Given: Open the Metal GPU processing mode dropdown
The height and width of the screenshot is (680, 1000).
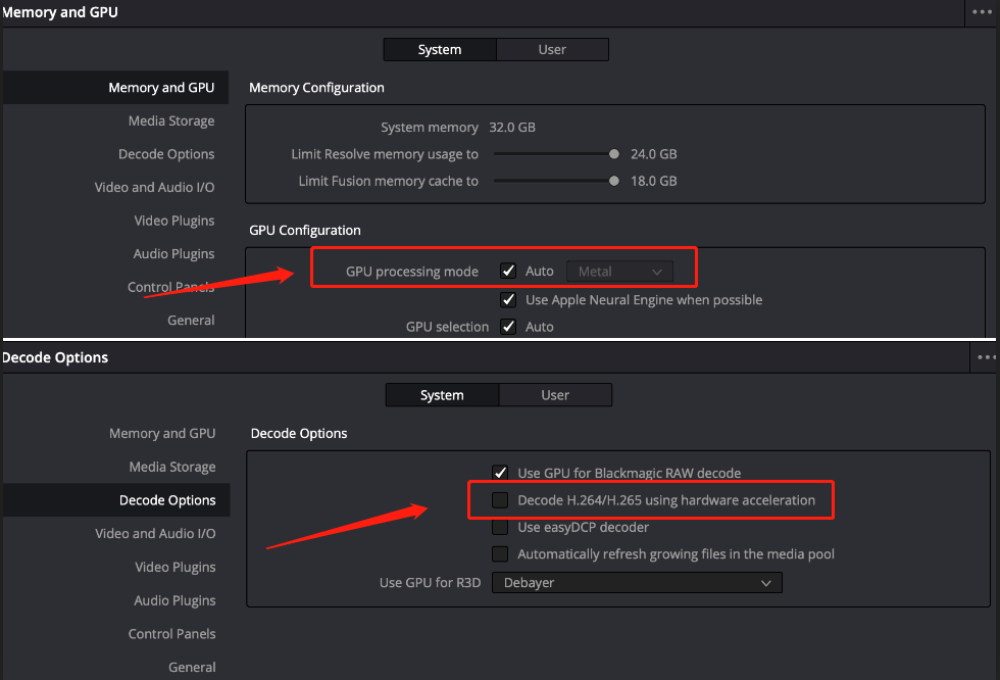Looking at the screenshot, I should click(620, 272).
